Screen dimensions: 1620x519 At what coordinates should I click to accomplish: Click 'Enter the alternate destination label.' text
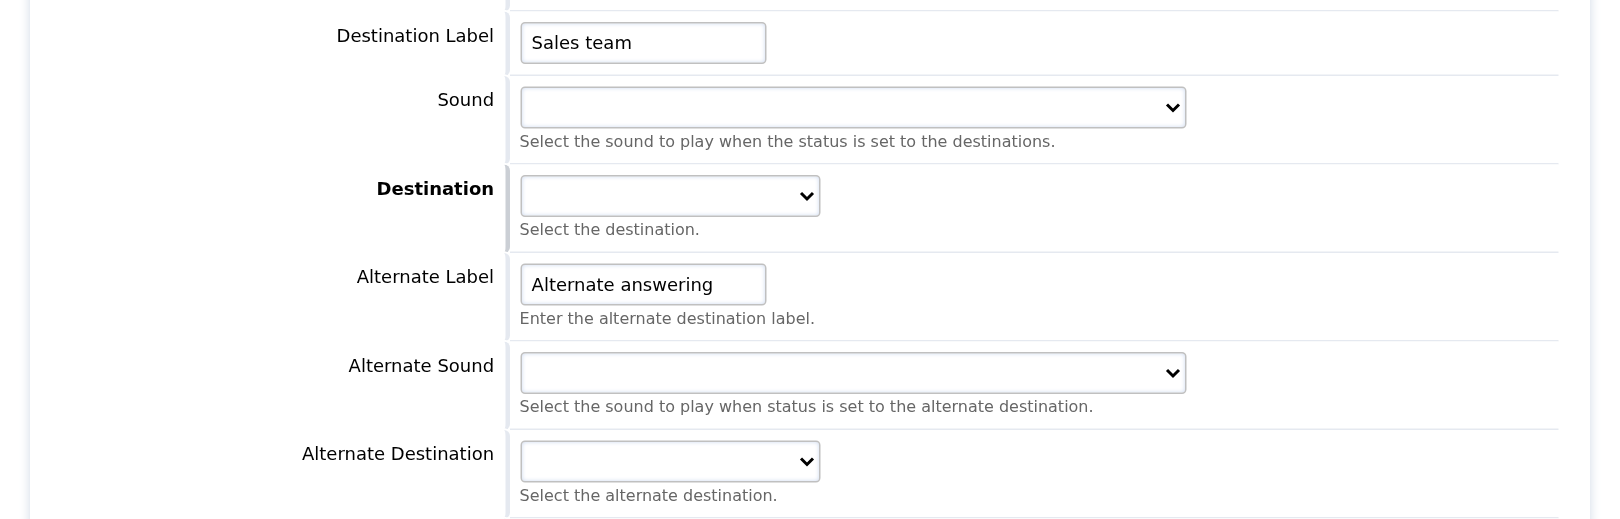(x=667, y=319)
